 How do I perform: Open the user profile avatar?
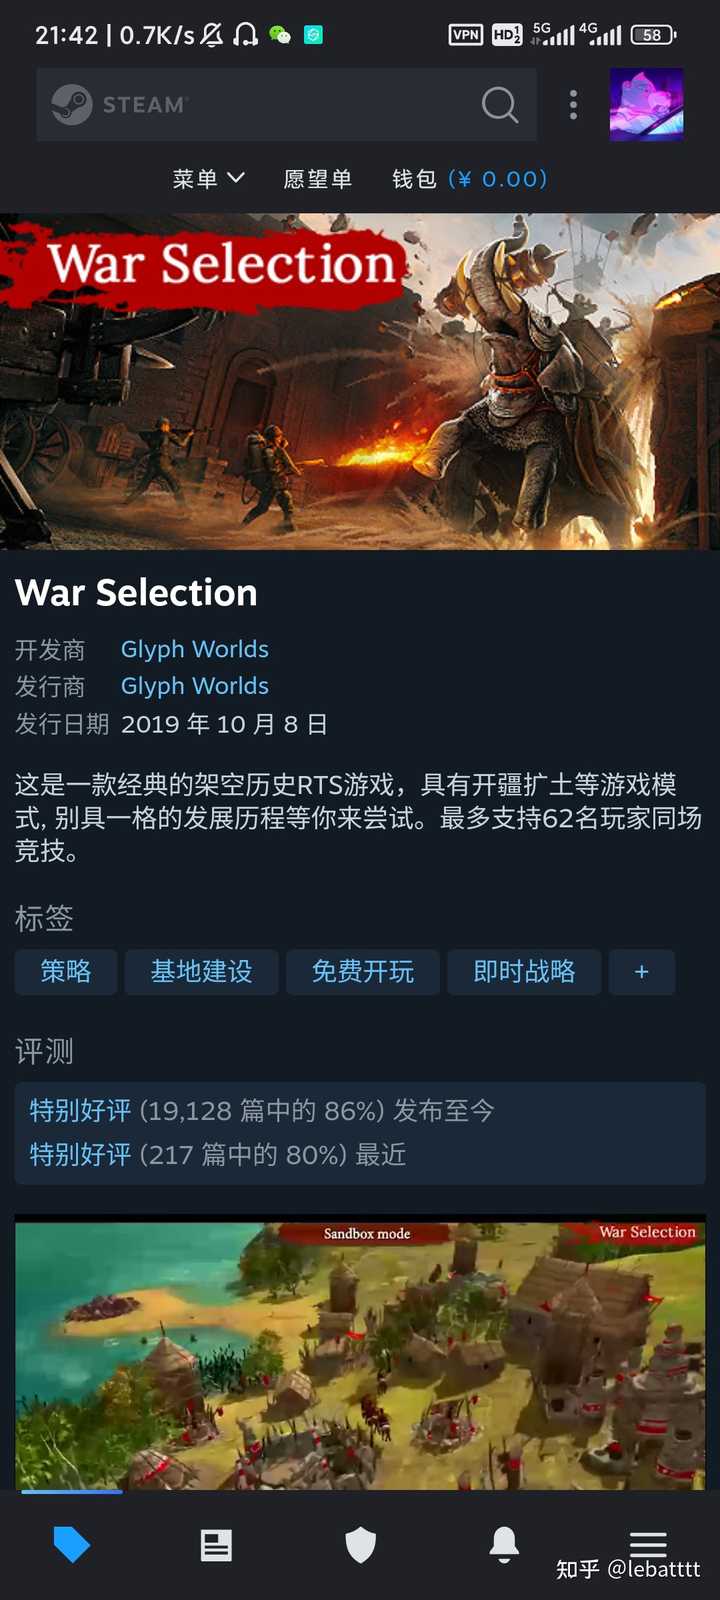pyautogui.click(x=647, y=105)
